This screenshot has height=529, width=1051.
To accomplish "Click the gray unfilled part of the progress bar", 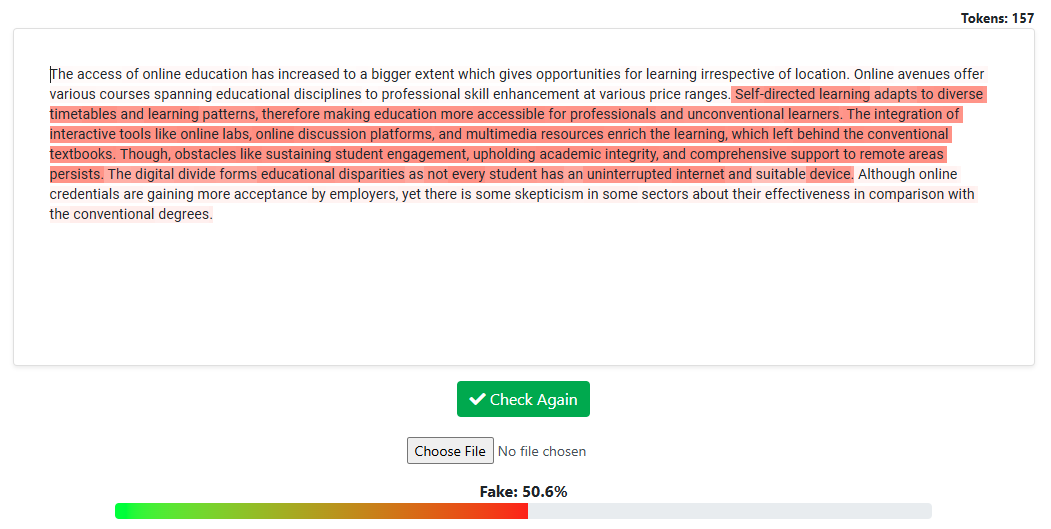I will coord(730,511).
